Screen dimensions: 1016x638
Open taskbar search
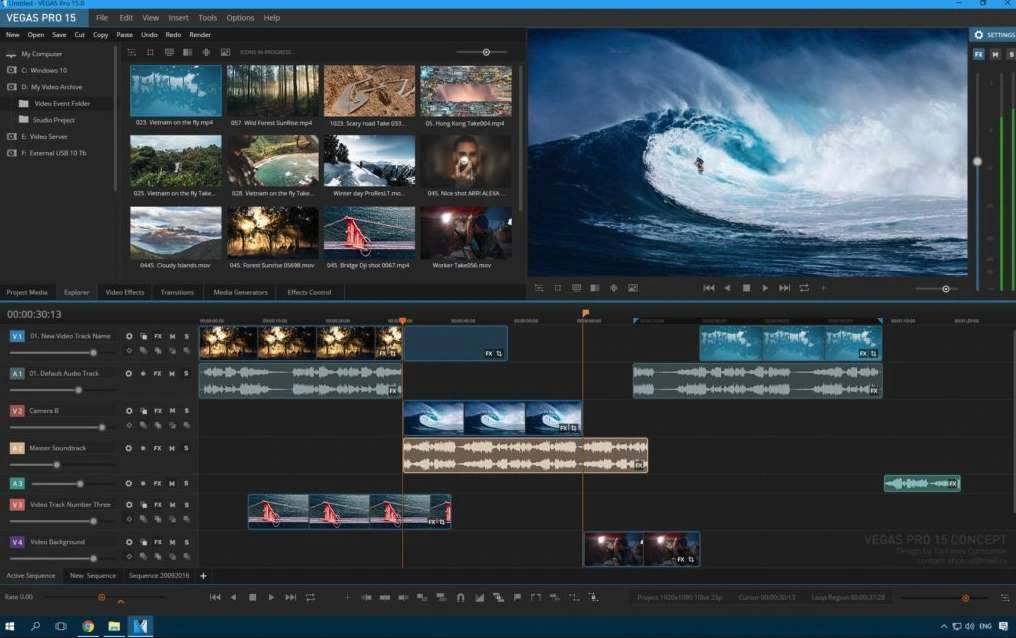35,626
